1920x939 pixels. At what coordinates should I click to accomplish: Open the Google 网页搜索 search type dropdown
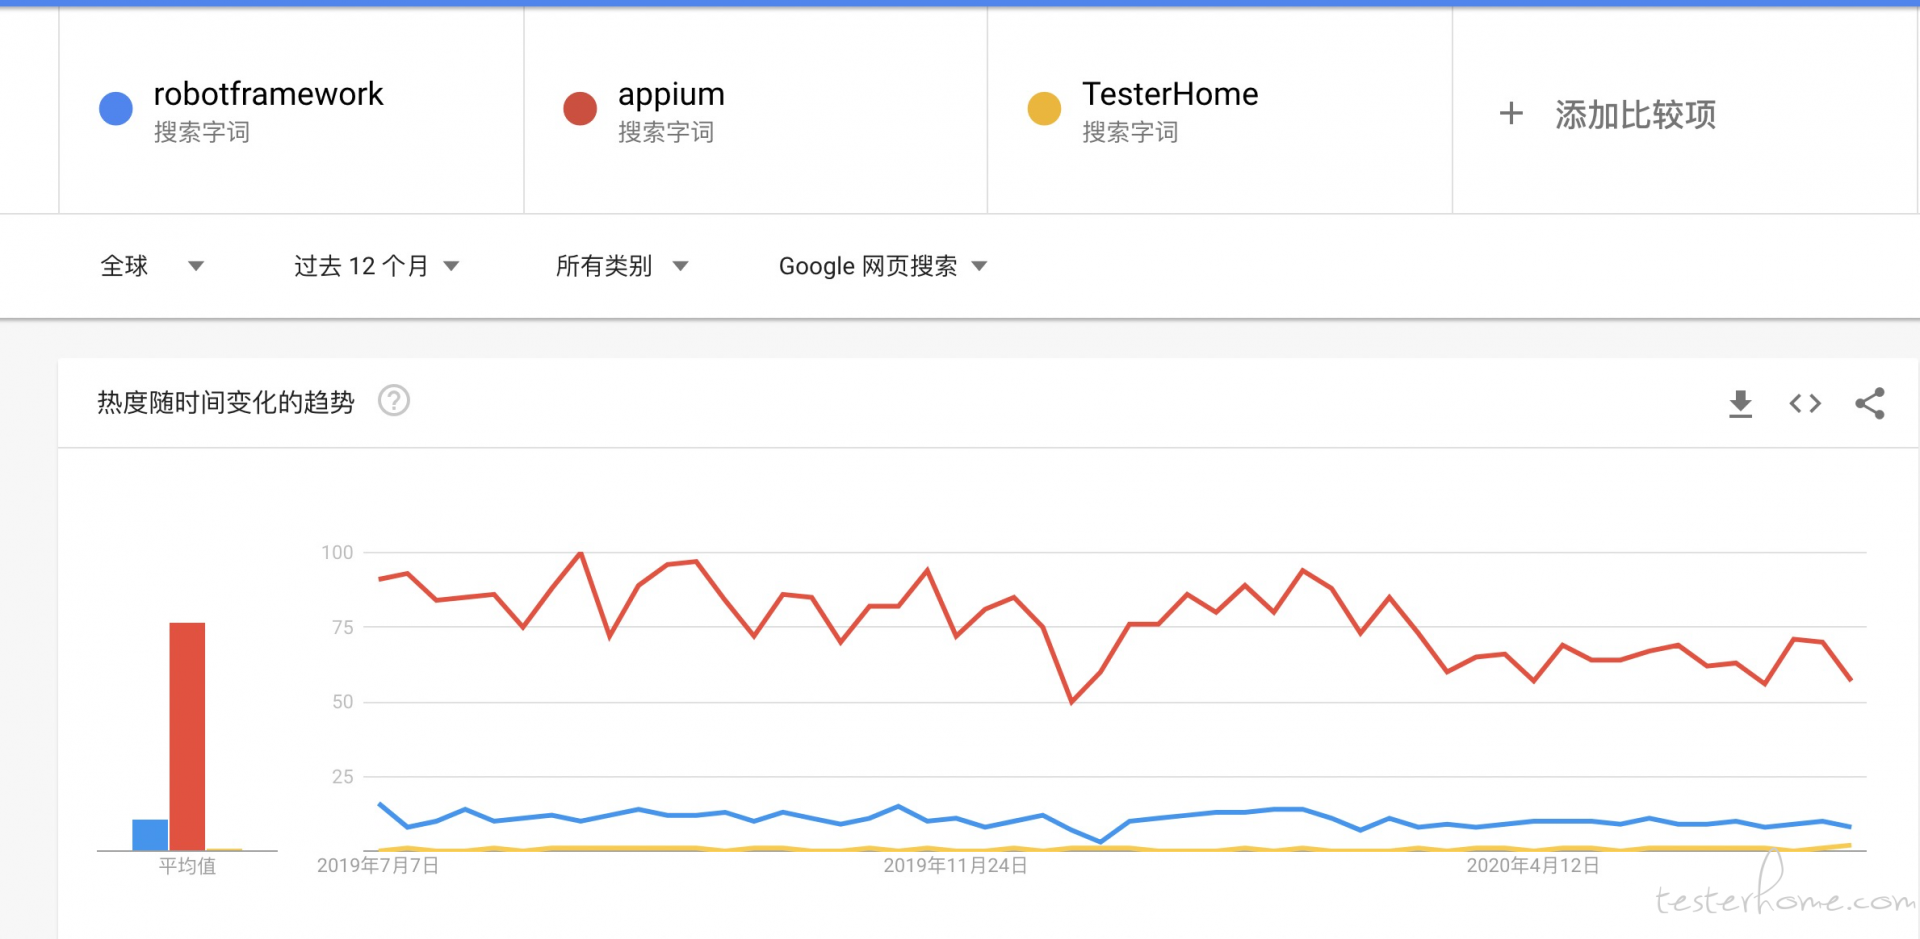[883, 266]
